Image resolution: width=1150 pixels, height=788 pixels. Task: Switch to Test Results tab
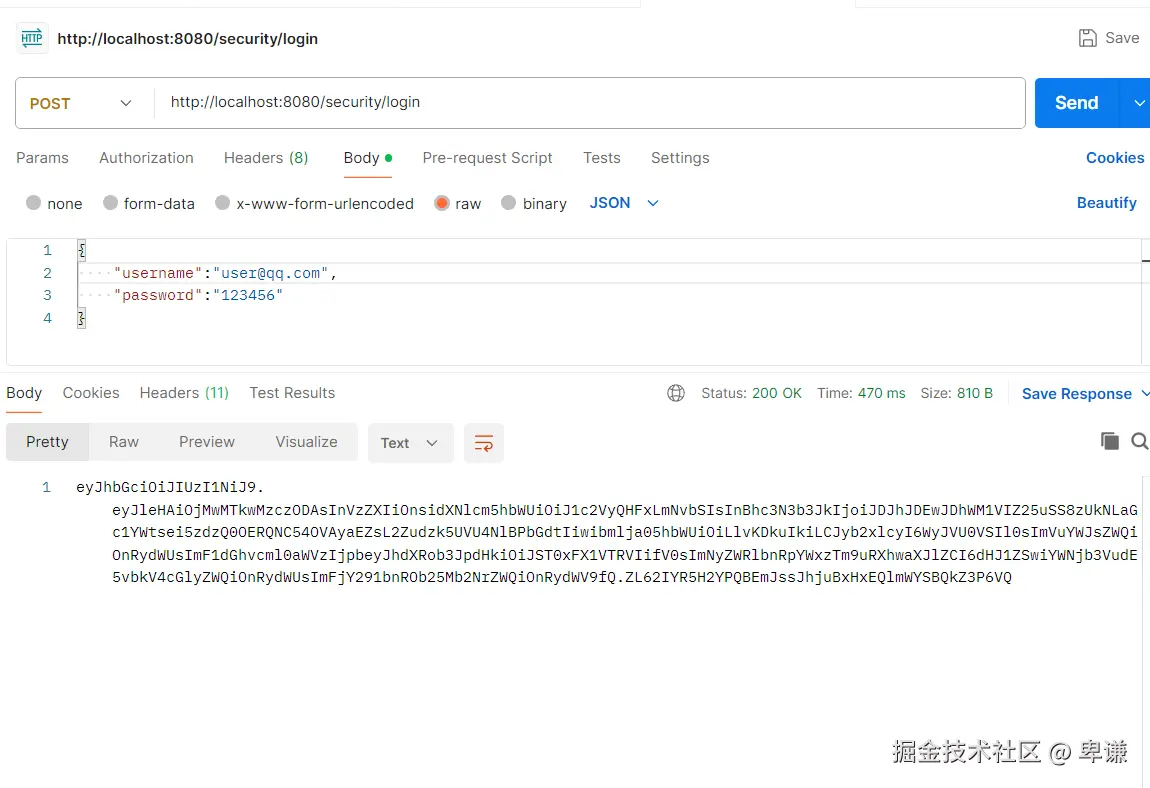click(x=292, y=393)
